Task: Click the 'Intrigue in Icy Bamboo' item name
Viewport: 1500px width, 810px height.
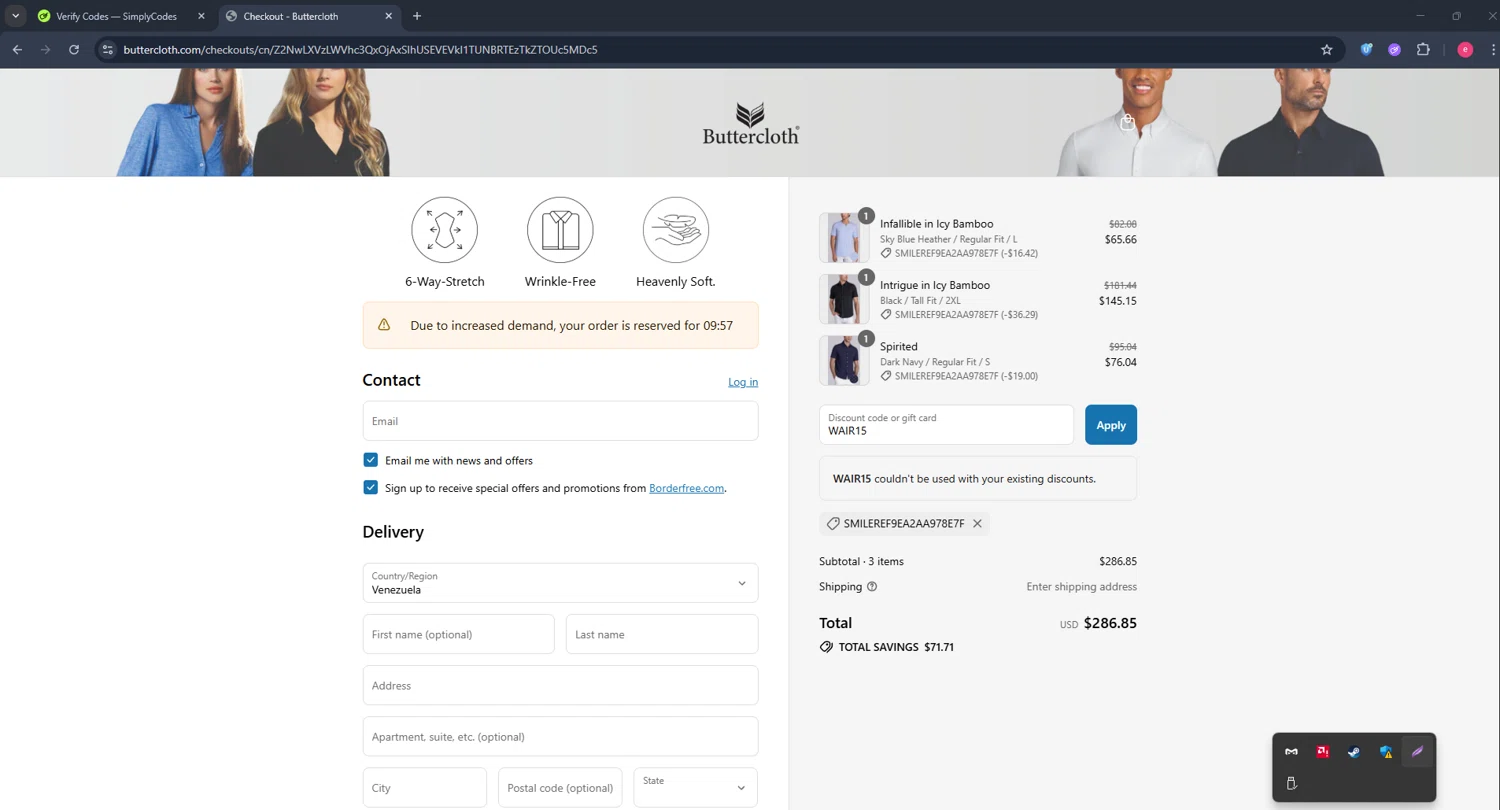Action: 935,285
